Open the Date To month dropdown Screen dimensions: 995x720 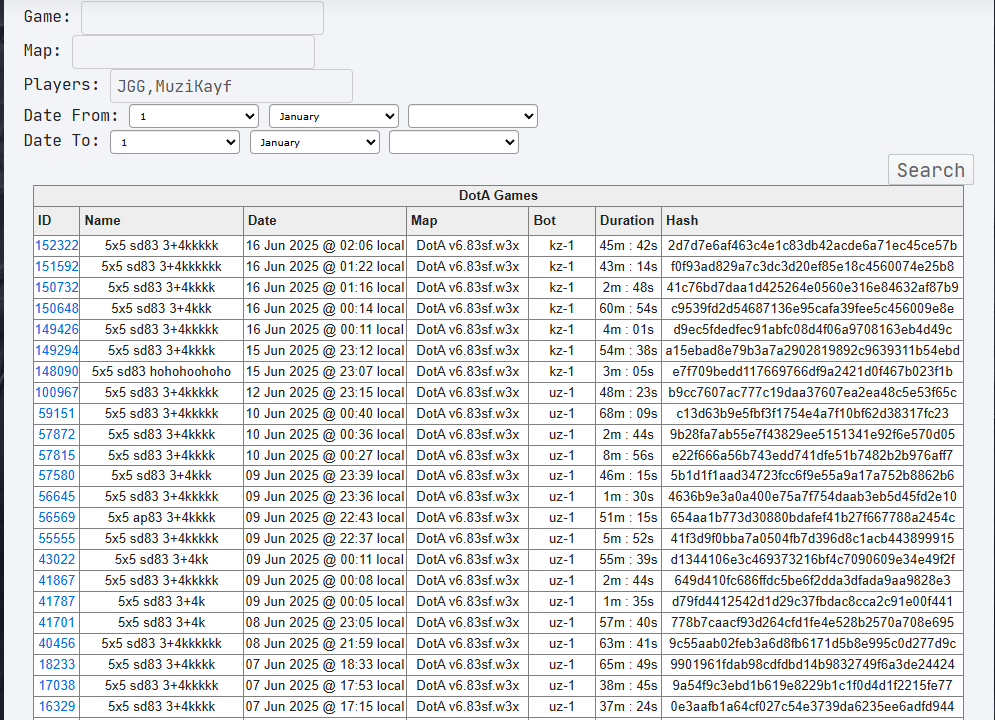[315, 142]
